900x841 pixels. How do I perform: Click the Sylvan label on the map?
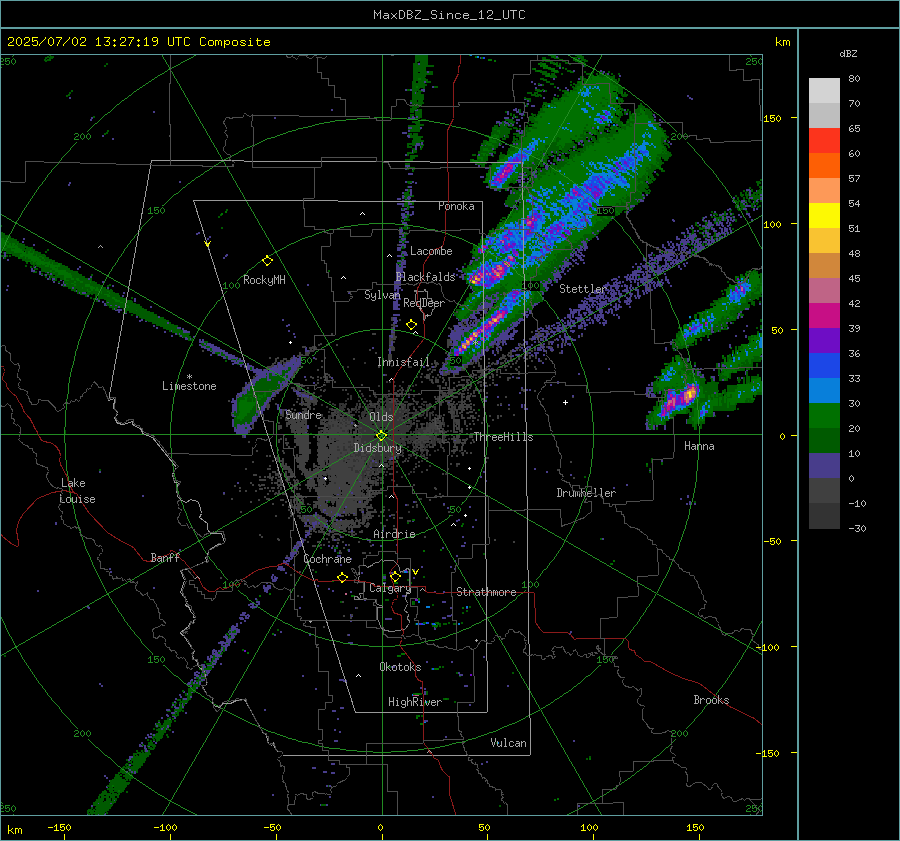(x=382, y=295)
